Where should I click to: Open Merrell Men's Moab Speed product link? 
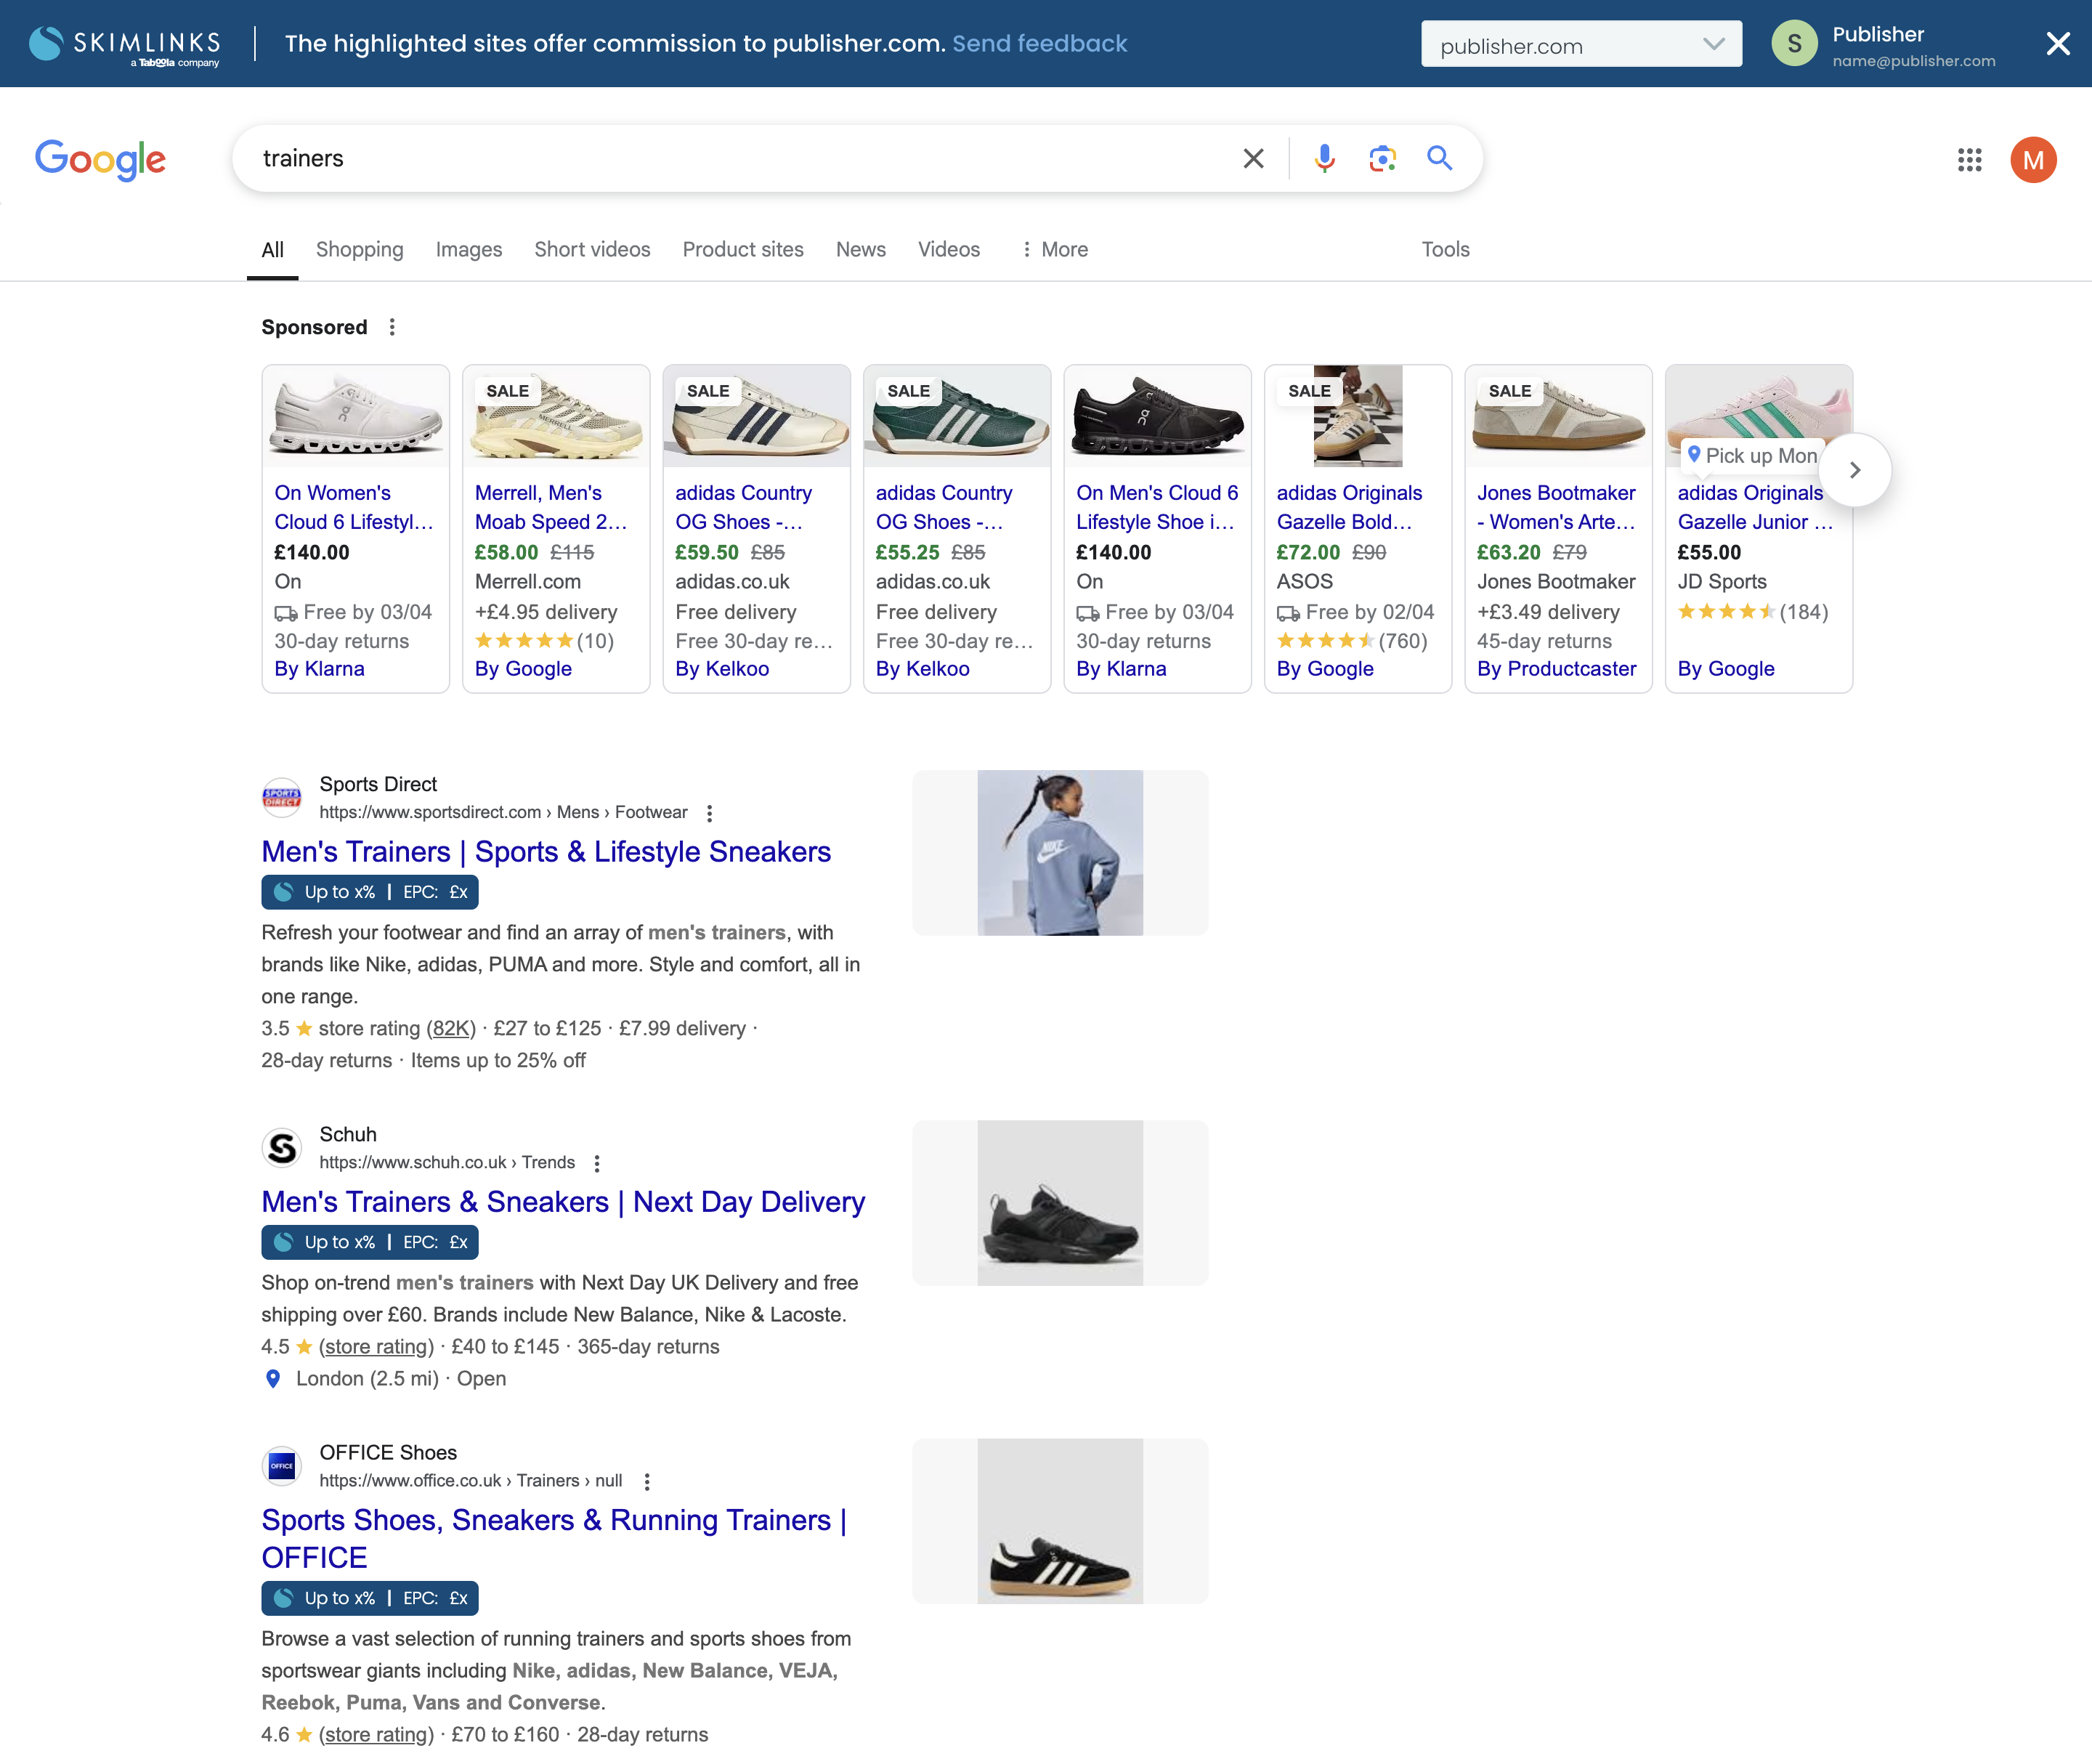pyautogui.click(x=551, y=507)
